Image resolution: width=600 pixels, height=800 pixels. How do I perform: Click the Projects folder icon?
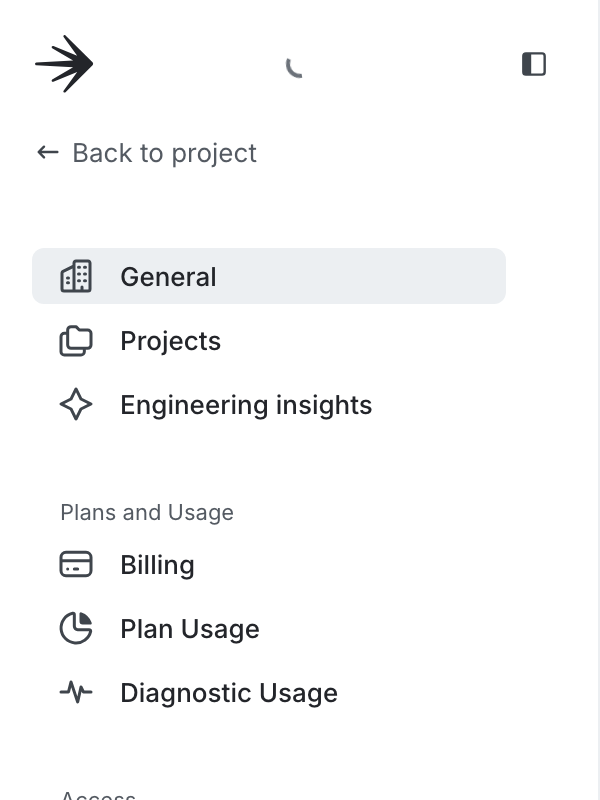pyautogui.click(x=76, y=340)
